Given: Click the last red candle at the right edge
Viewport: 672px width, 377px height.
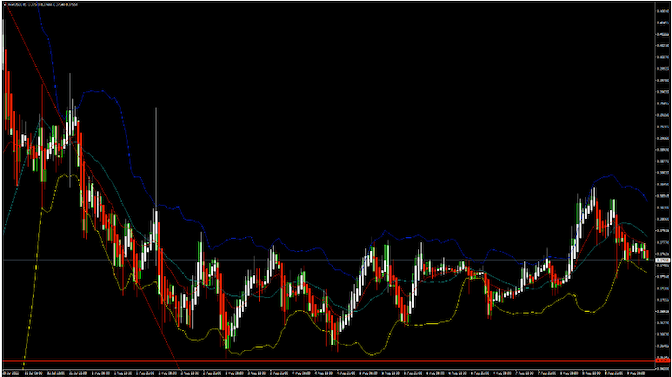Looking at the screenshot, I should point(647,254).
